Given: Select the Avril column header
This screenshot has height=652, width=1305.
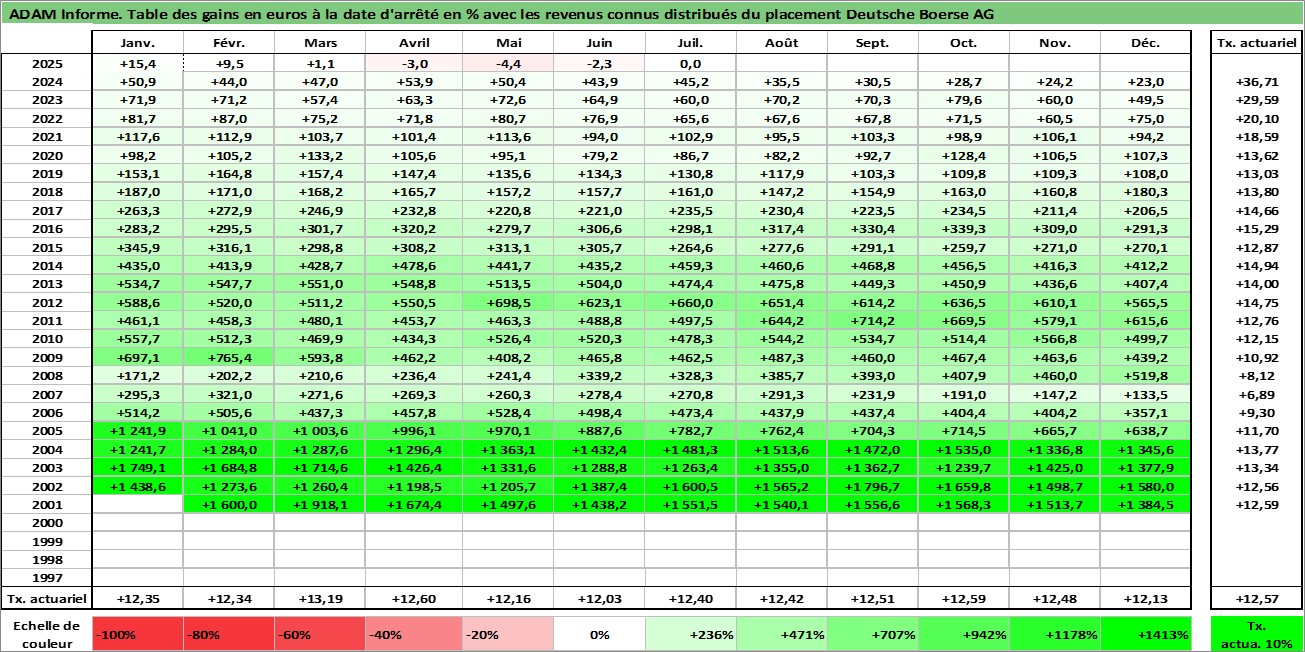Looking at the screenshot, I should [412, 43].
